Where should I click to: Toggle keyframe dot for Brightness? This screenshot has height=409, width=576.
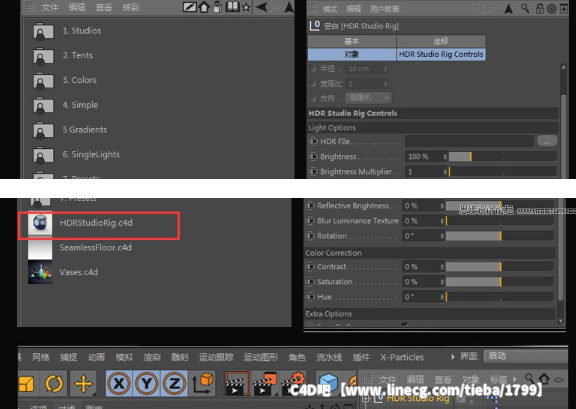point(313,157)
